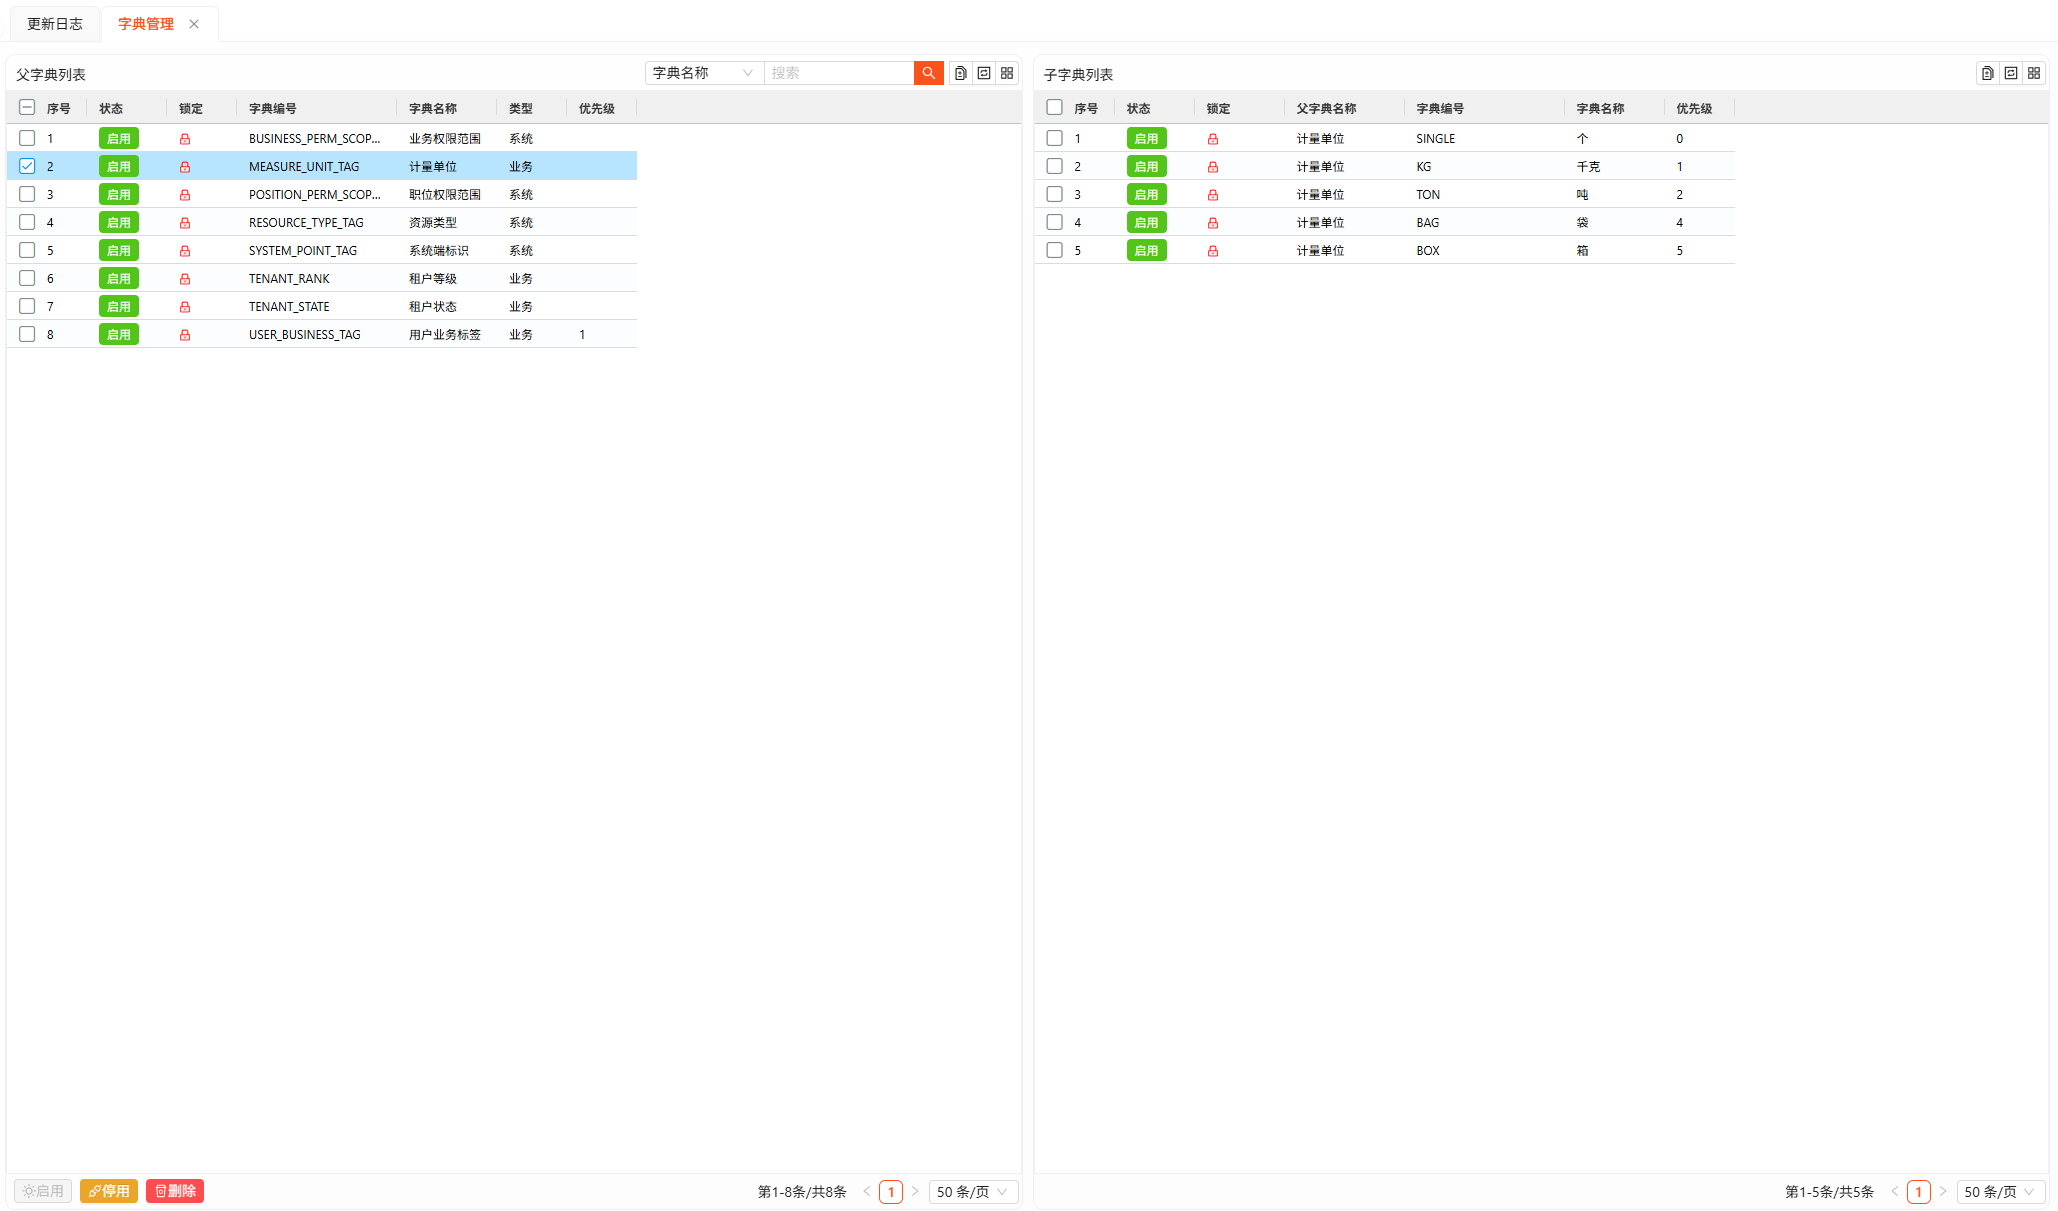Image resolution: width=2058 pixels, height=1211 pixels.
Task: Click parent list export document icon
Action: (x=960, y=73)
